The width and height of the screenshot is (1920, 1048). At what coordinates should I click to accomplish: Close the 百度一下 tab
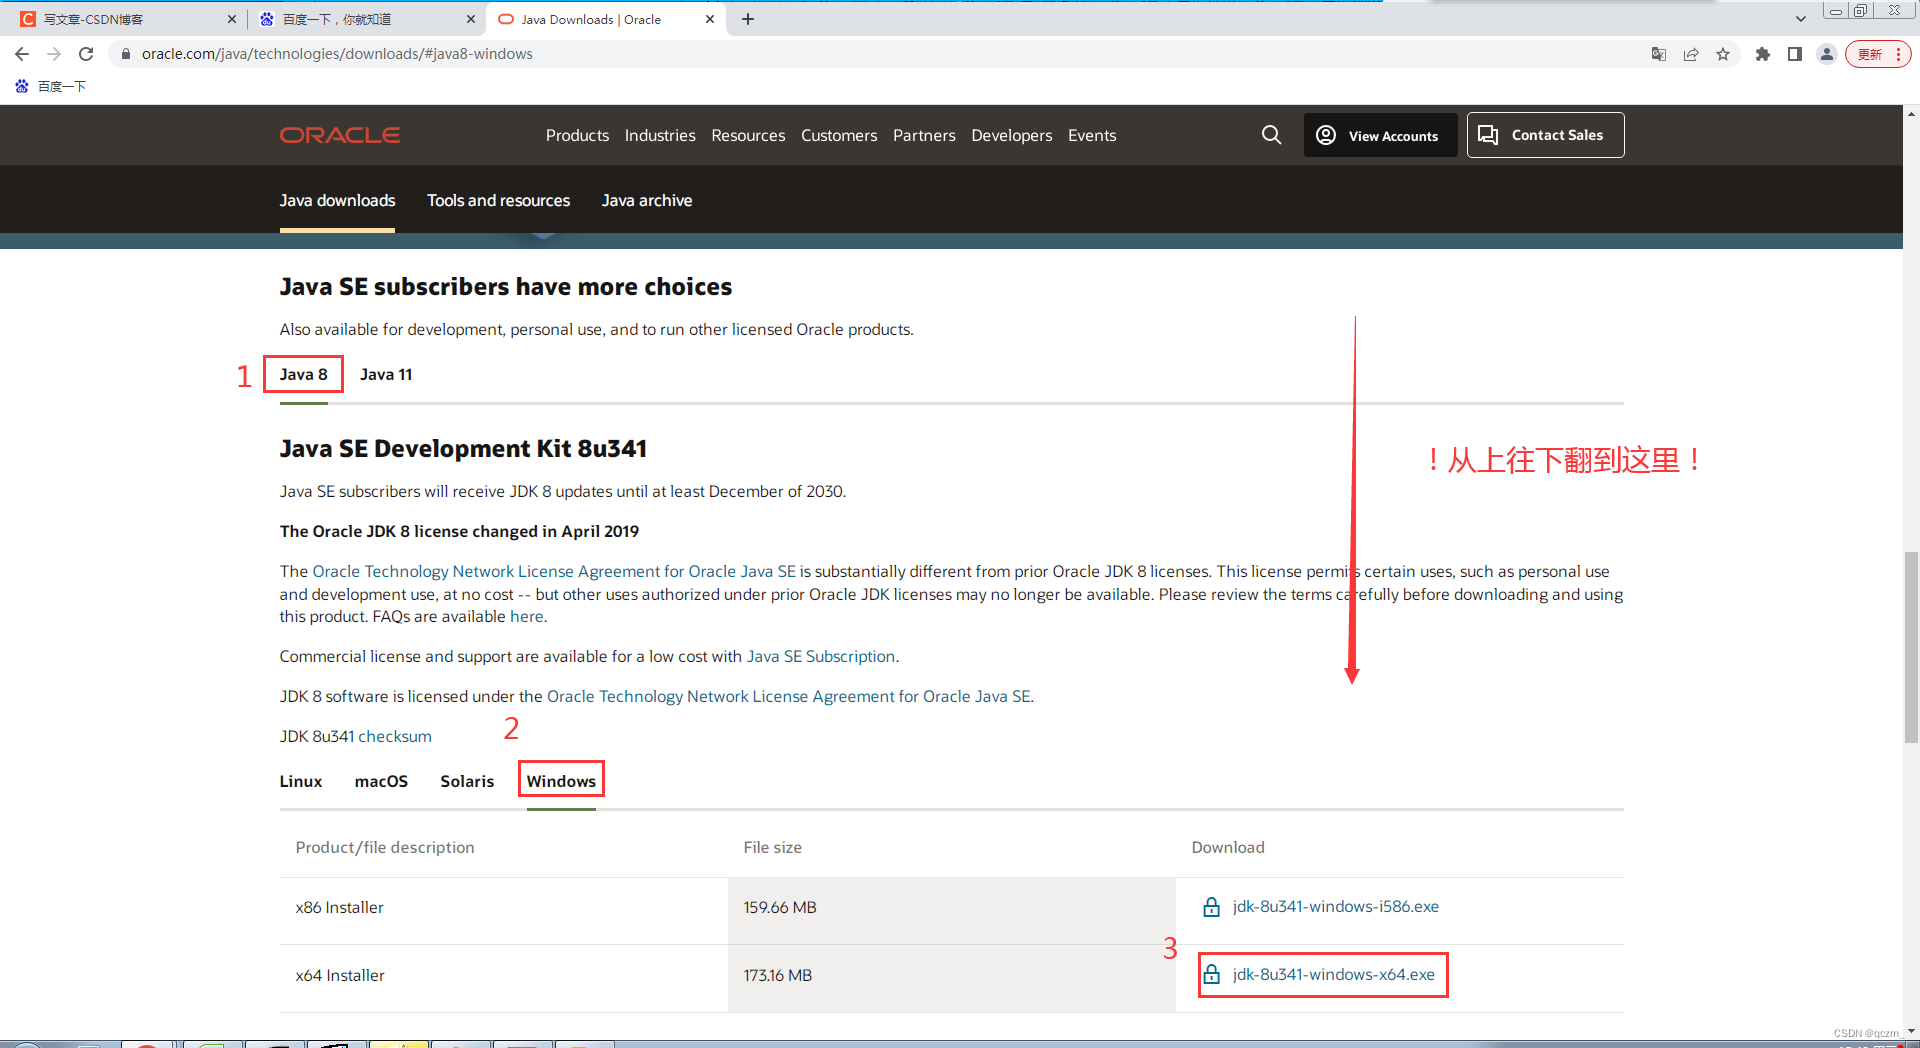click(x=471, y=19)
